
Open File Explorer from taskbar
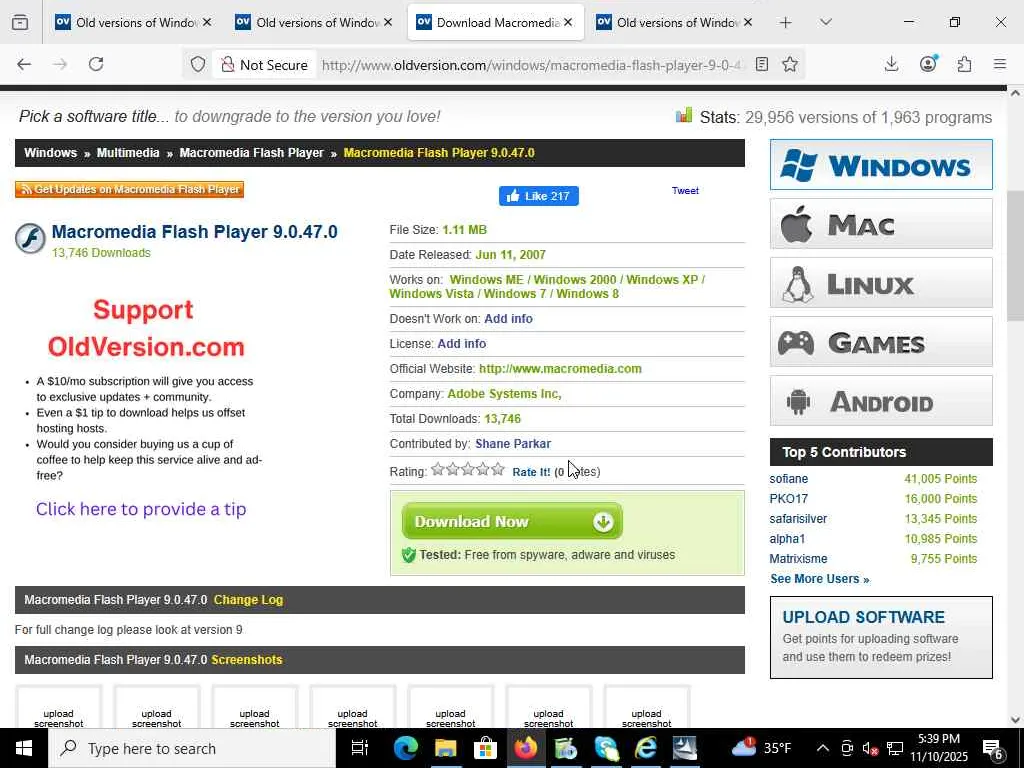[x=445, y=748]
